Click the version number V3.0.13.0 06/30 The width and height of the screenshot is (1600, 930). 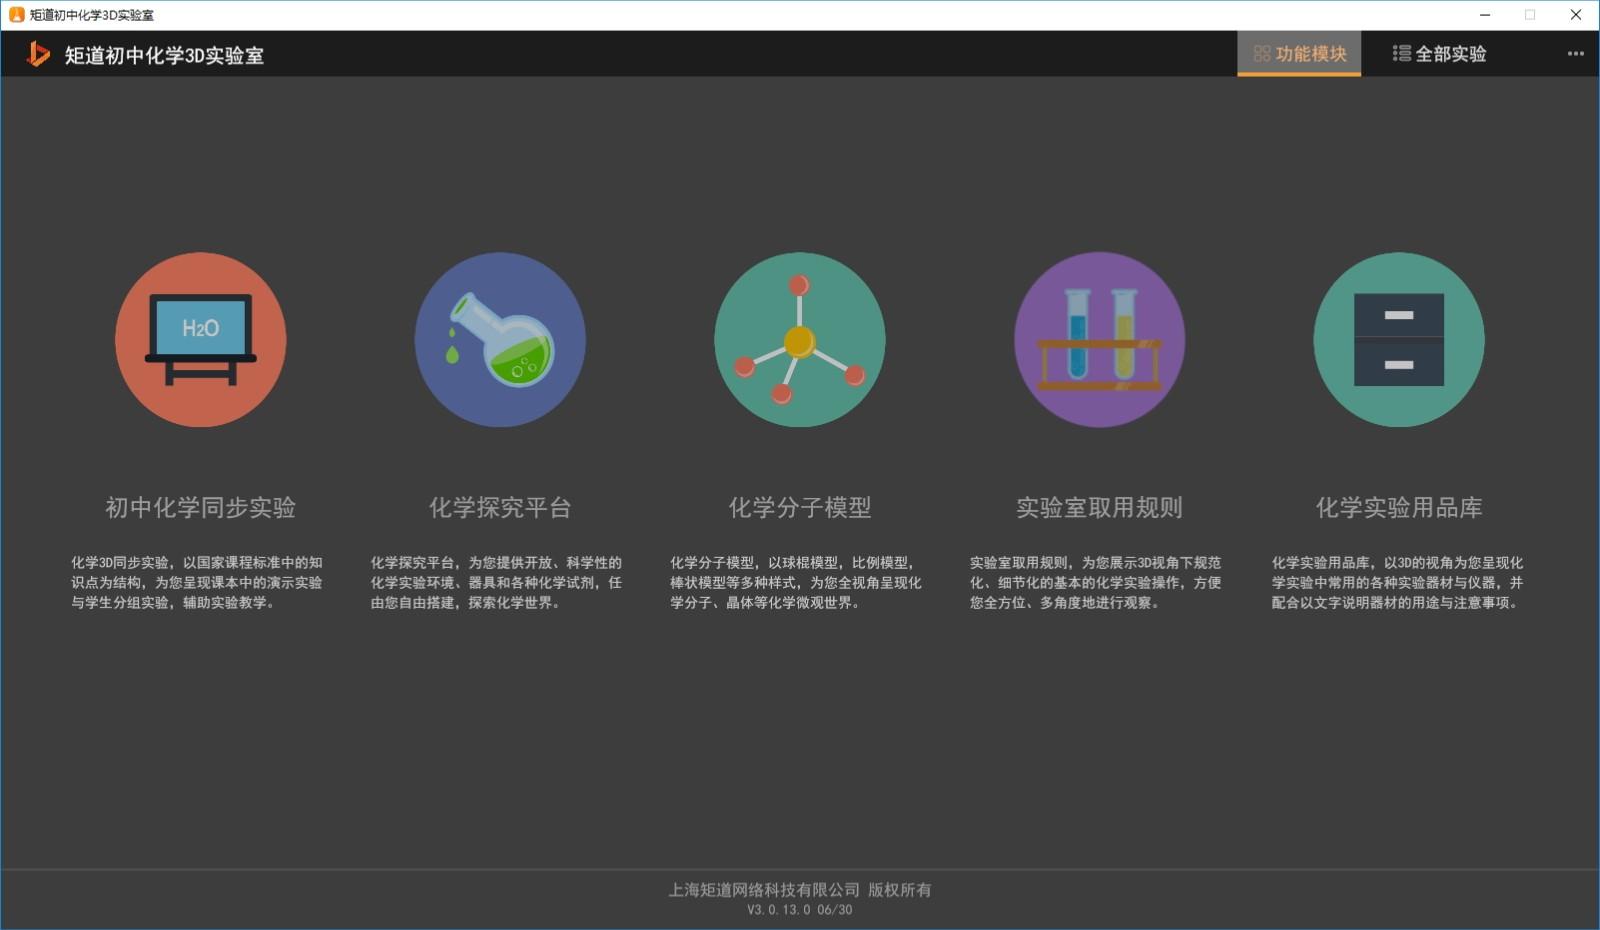[799, 910]
